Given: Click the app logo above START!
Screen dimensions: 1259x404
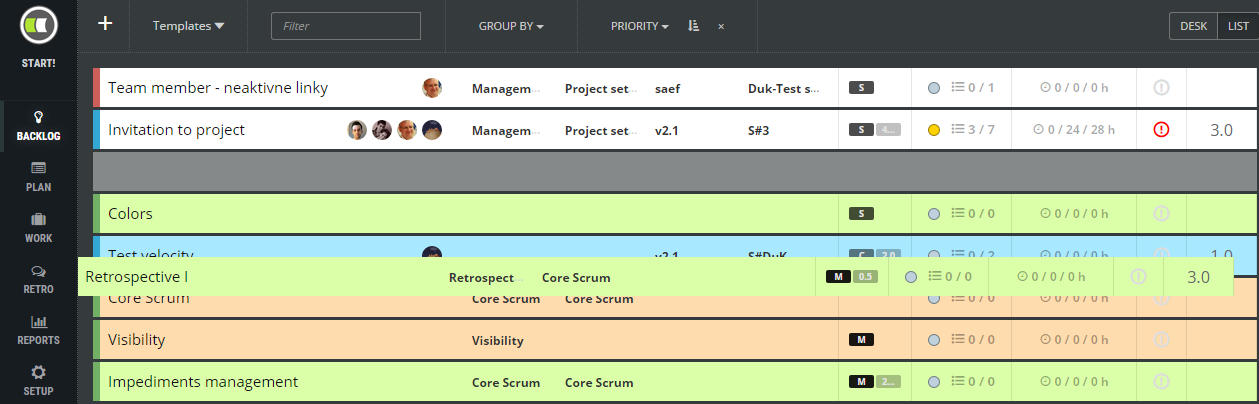Looking at the screenshot, I should click(38, 26).
